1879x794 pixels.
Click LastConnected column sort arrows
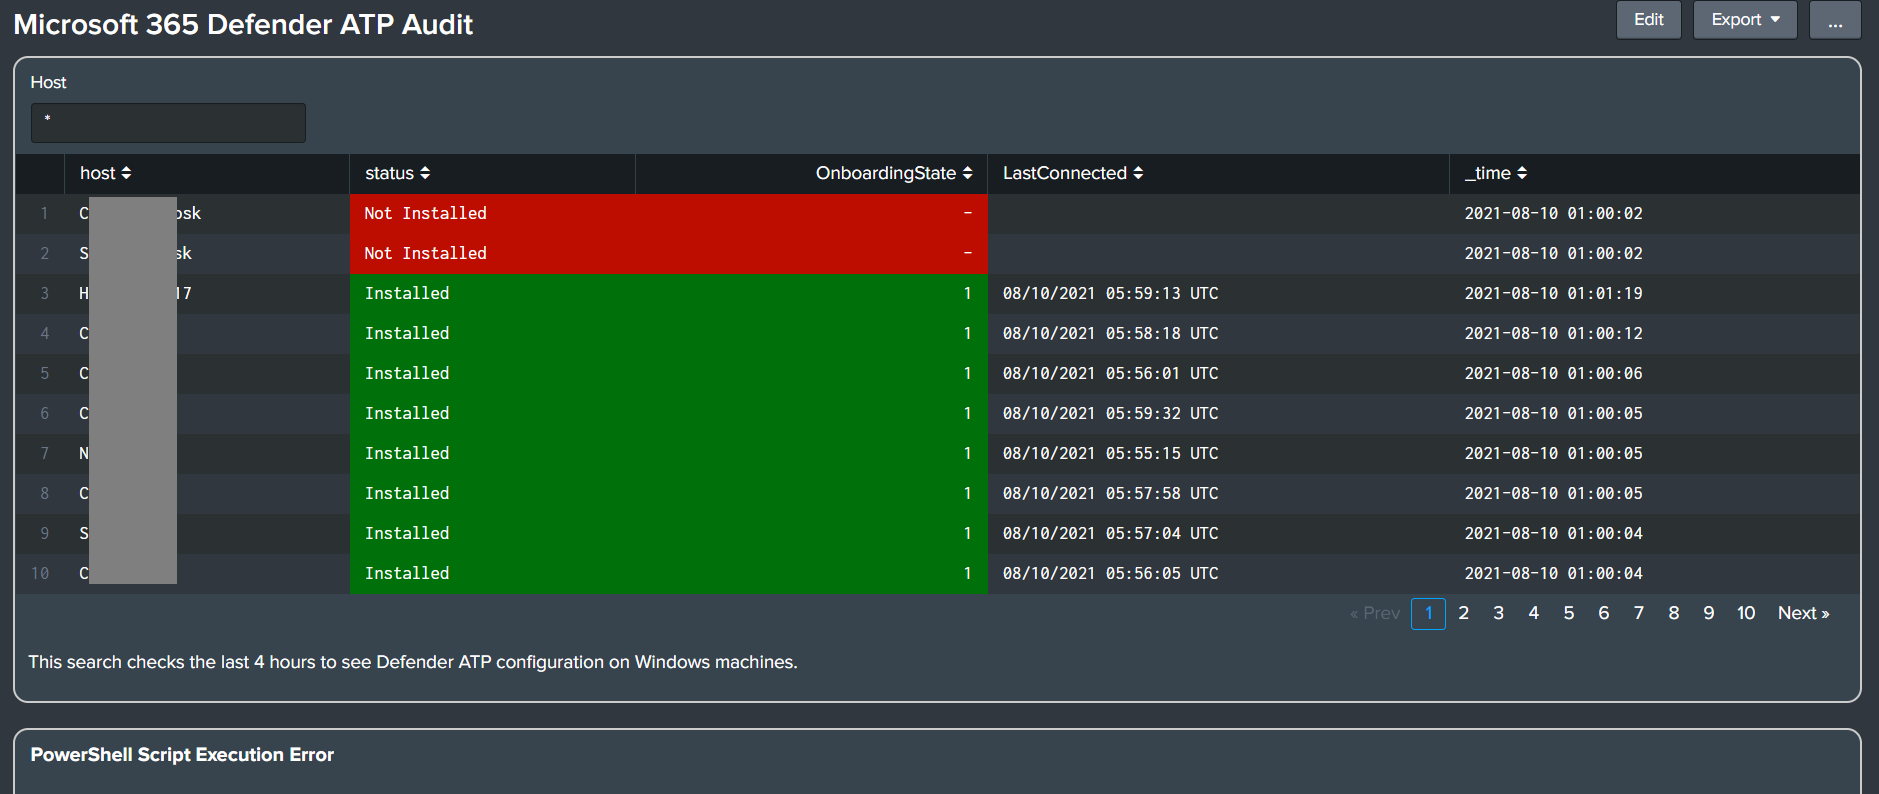pos(1138,173)
